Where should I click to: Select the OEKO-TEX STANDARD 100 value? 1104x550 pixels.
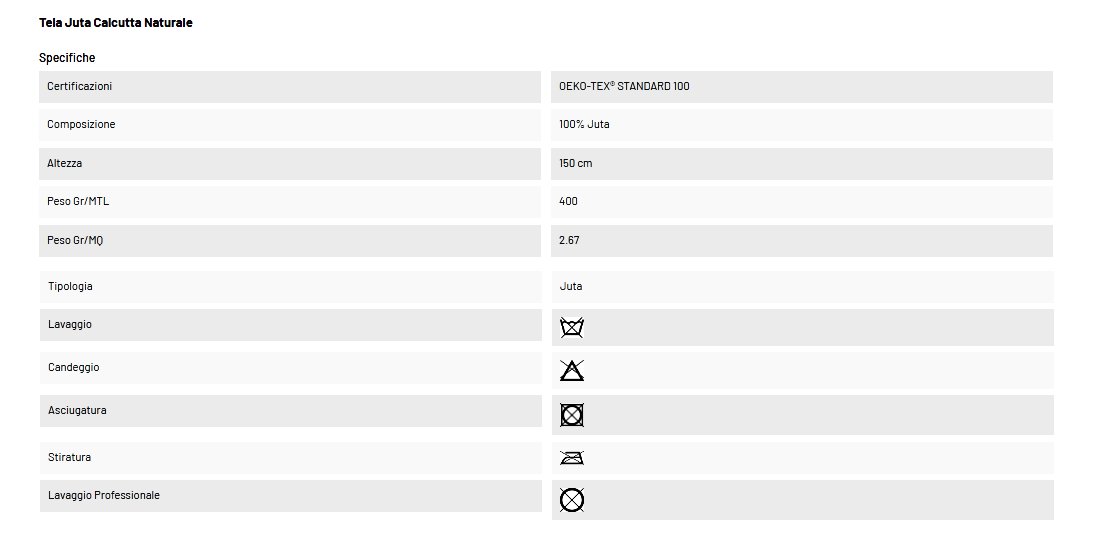pyautogui.click(x=625, y=86)
